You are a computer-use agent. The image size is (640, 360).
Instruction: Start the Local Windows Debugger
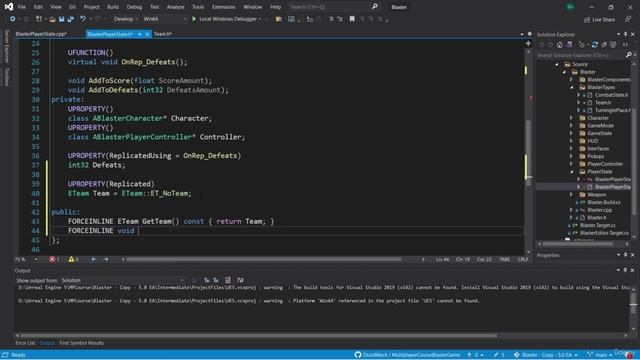[227, 19]
